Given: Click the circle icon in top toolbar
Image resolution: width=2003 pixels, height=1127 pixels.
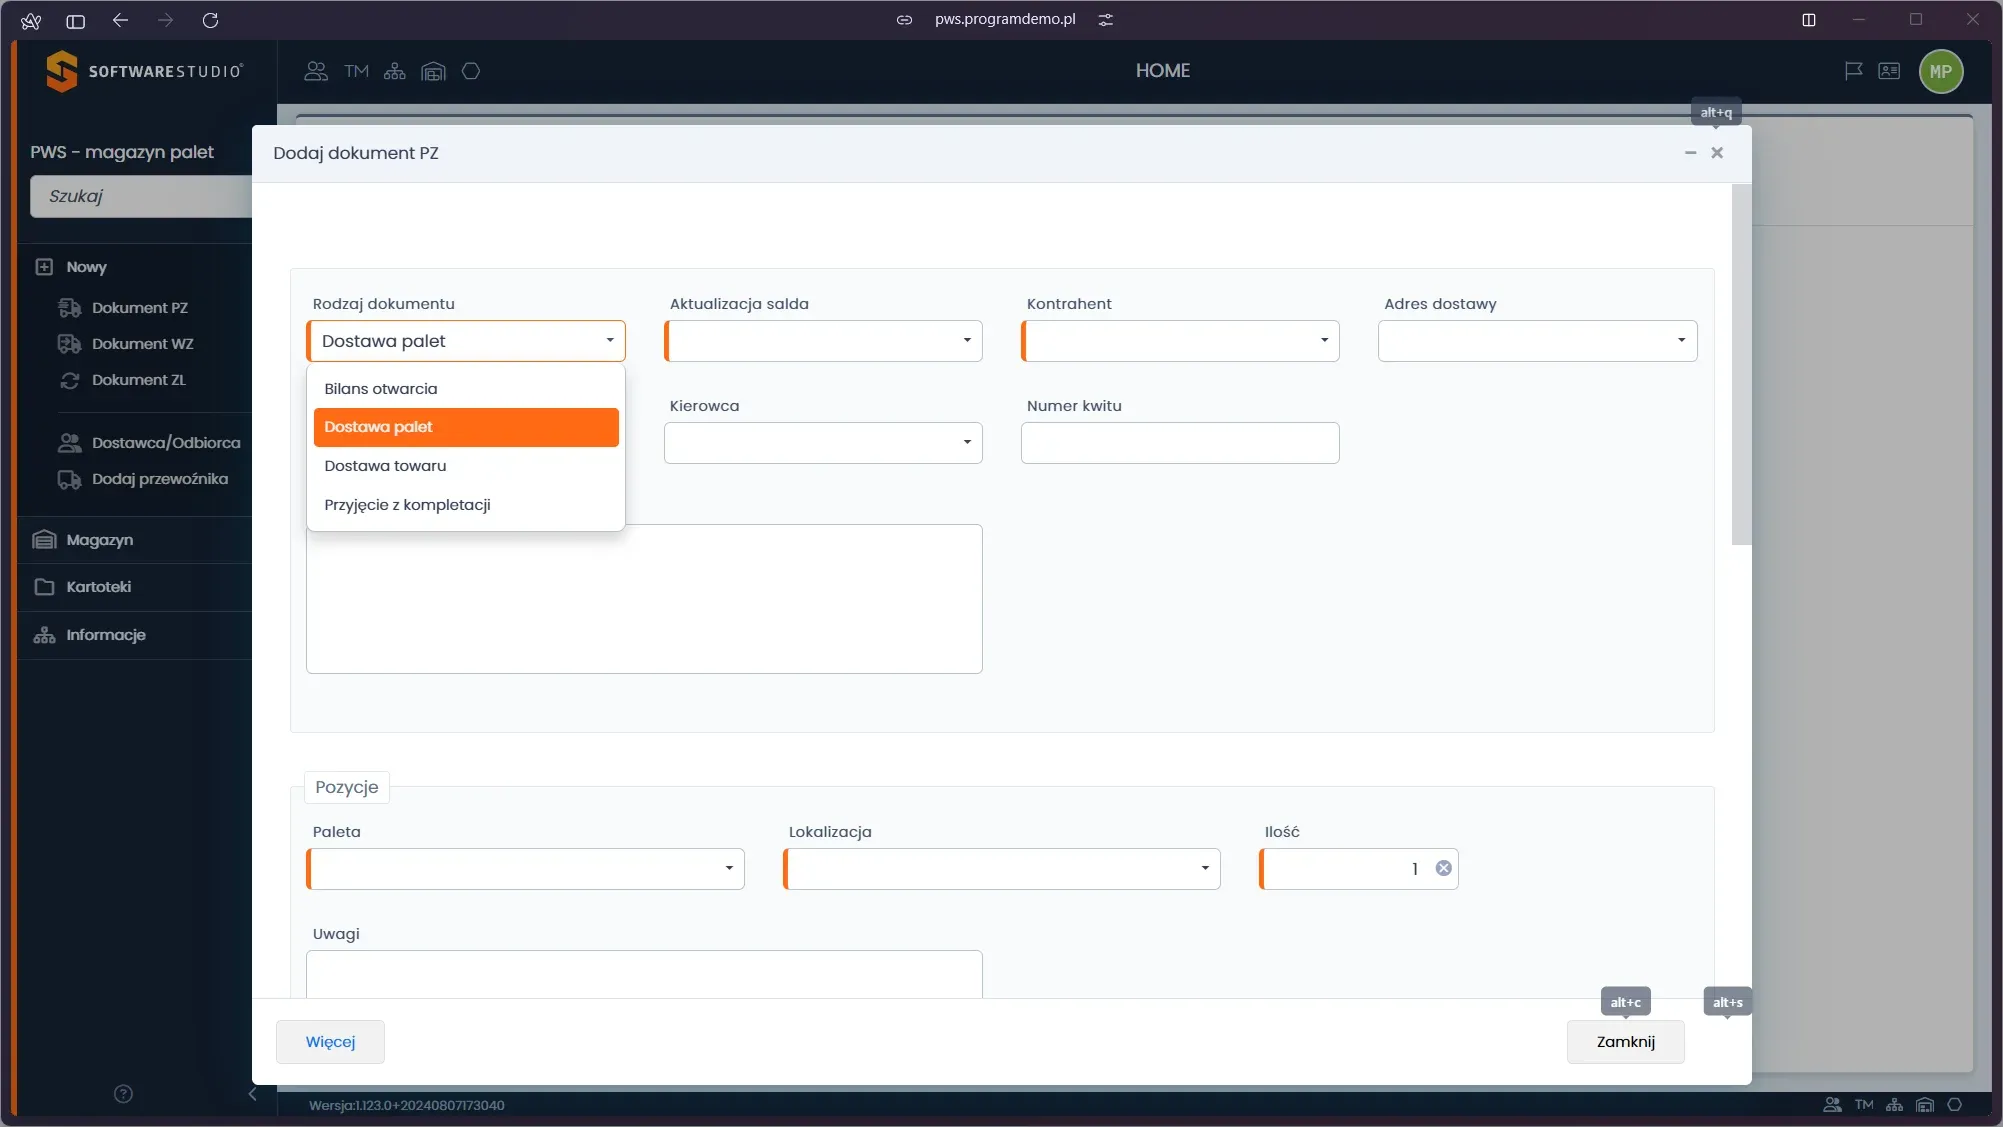Looking at the screenshot, I should [x=471, y=71].
